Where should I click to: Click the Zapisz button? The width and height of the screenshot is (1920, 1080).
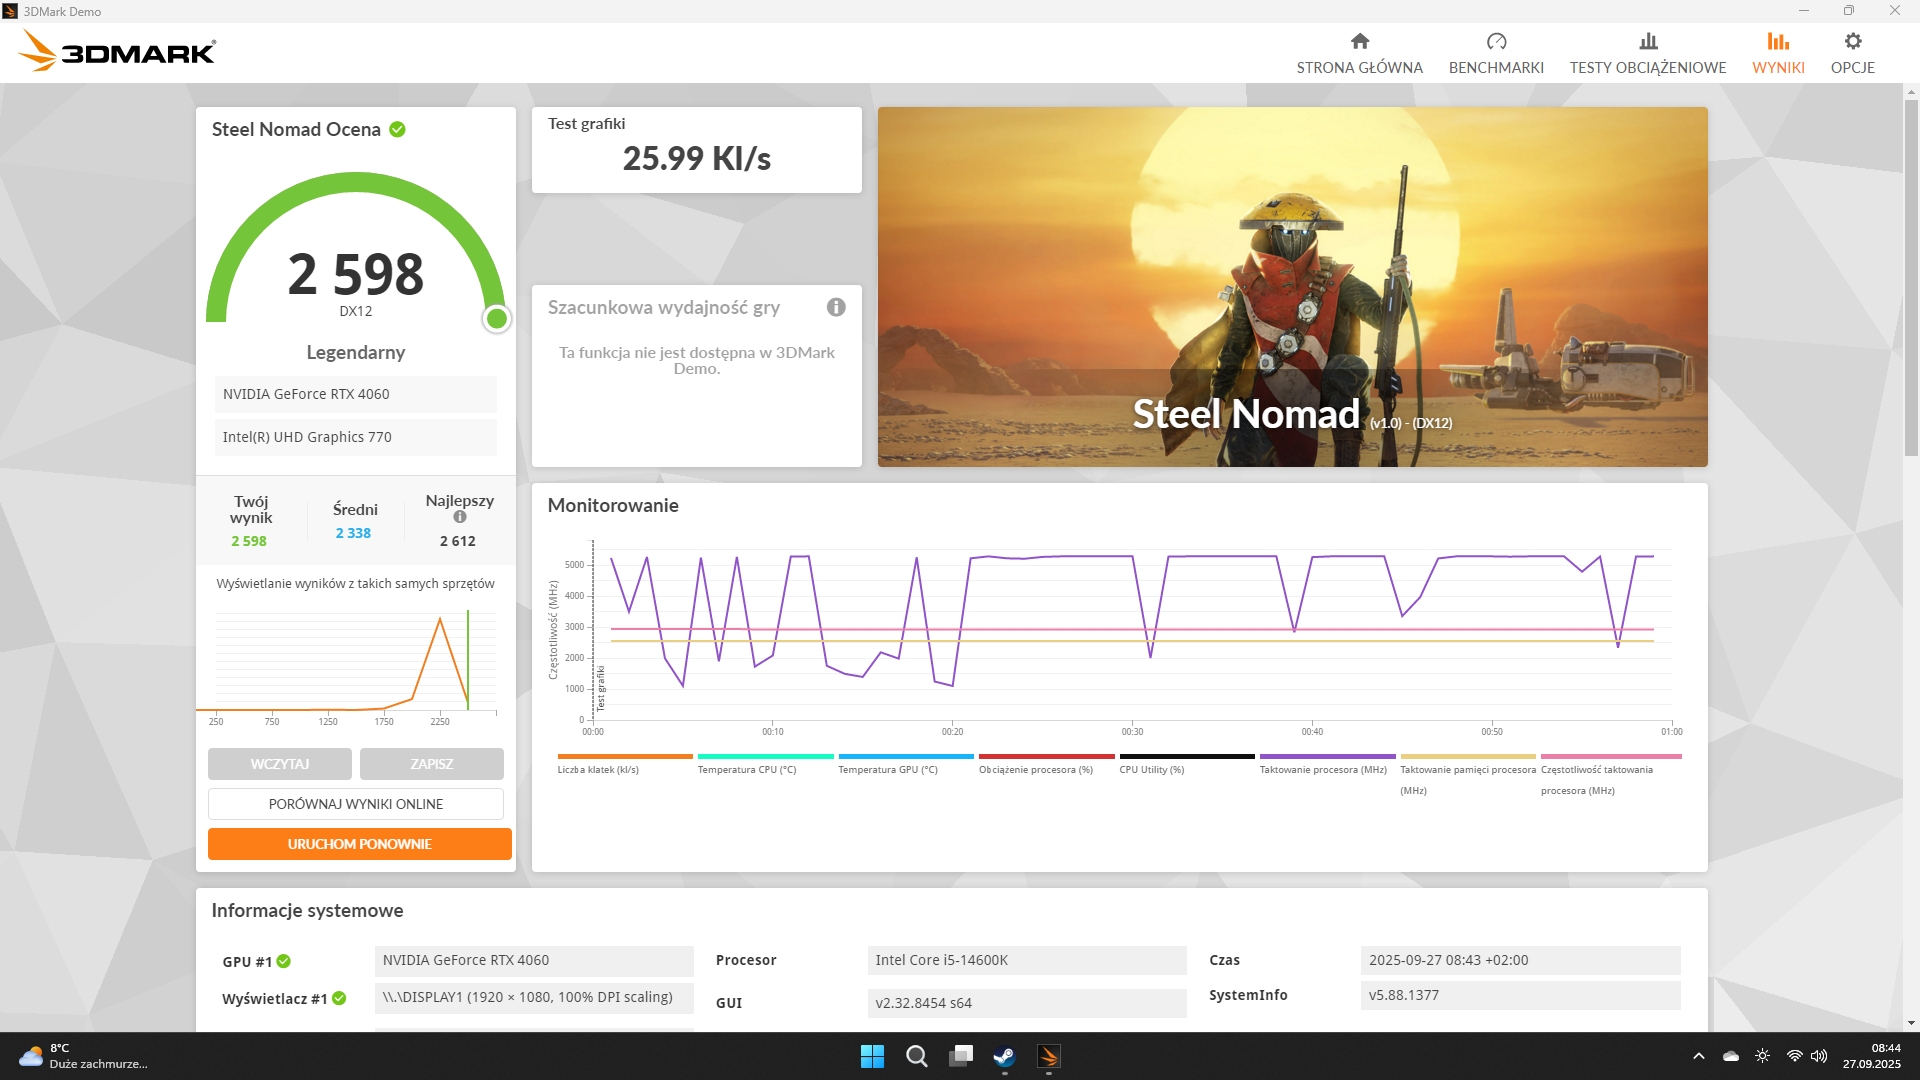[432, 764]
